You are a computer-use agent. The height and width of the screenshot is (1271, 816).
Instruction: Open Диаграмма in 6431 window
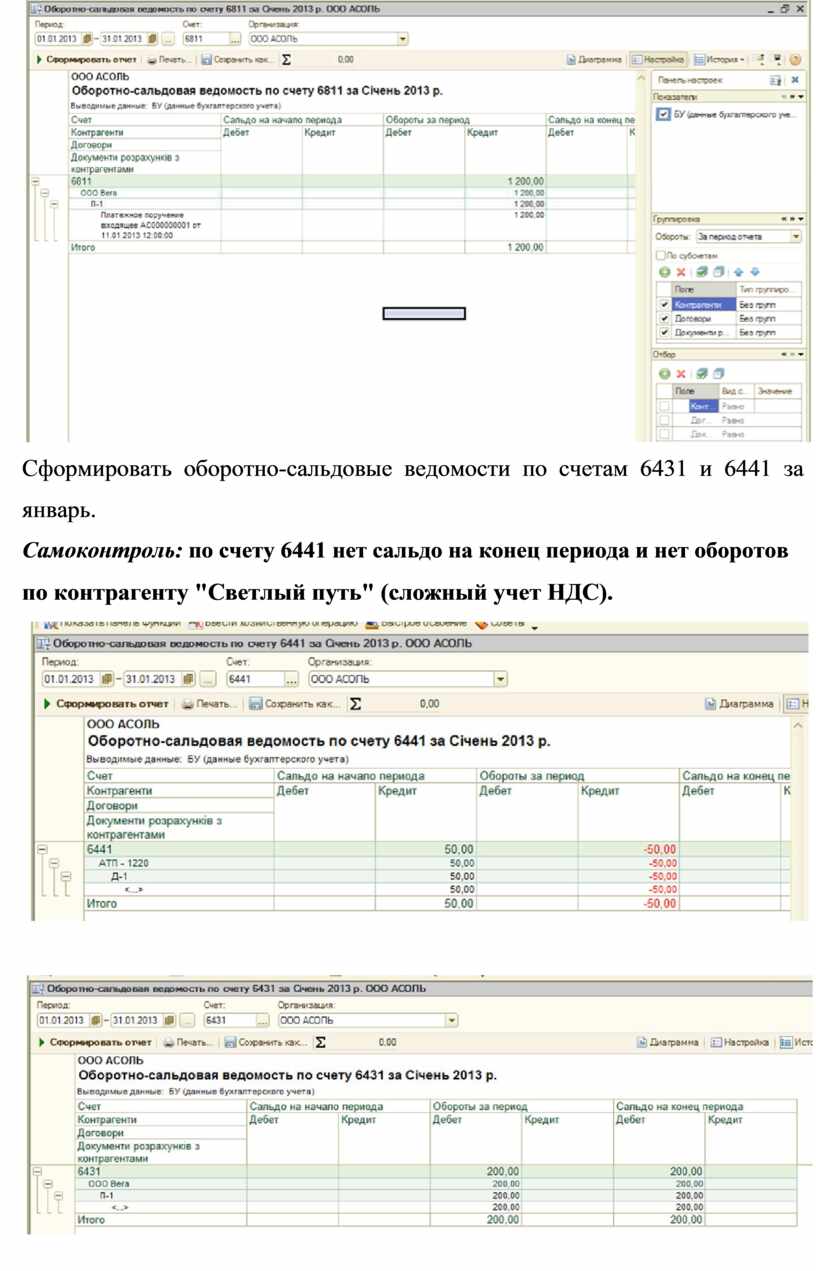(x=668, y=1042)
